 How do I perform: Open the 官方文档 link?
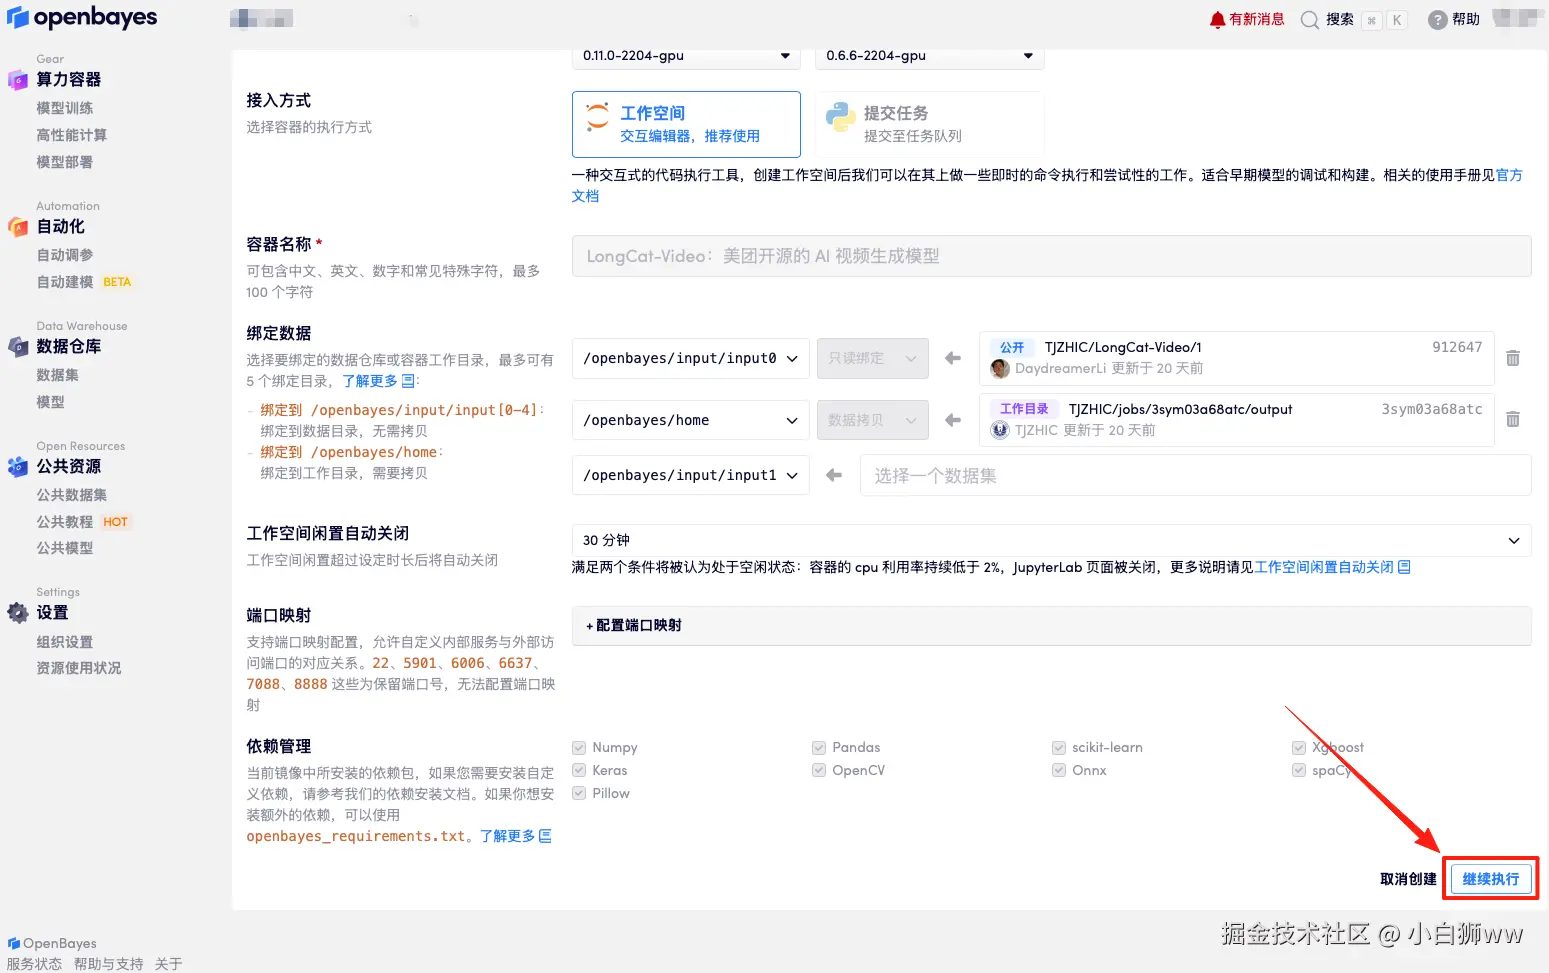tap(1509, 175)
